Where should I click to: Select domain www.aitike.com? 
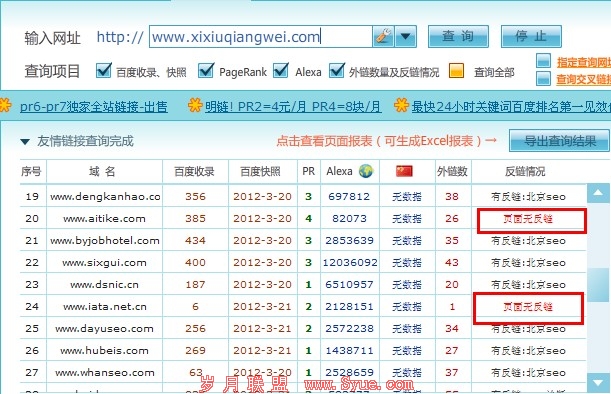point(104,219)
